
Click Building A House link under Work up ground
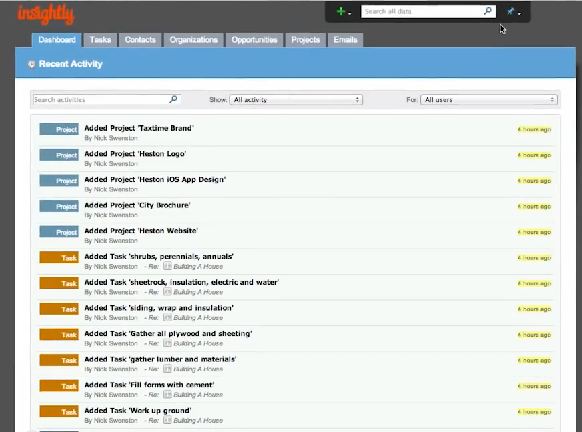click(198, 420)
